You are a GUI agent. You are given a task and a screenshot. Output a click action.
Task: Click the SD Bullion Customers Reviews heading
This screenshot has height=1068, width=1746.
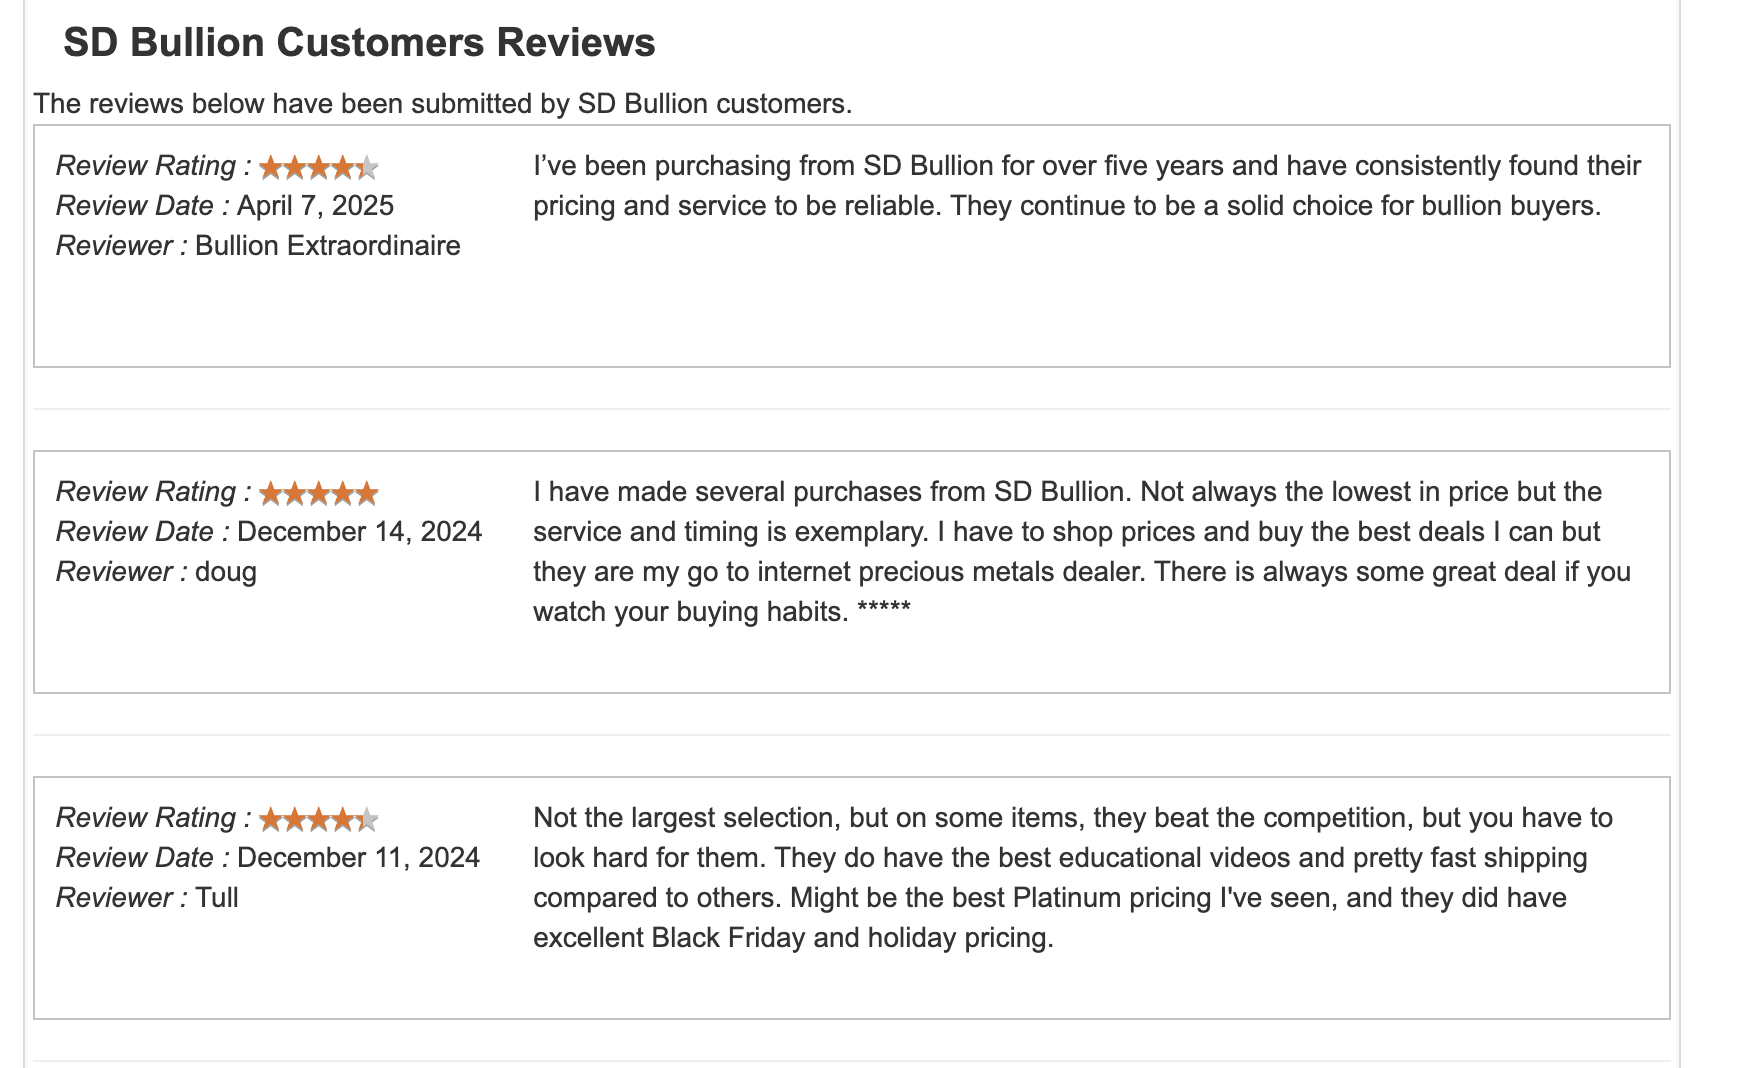[x=359, y=43]
